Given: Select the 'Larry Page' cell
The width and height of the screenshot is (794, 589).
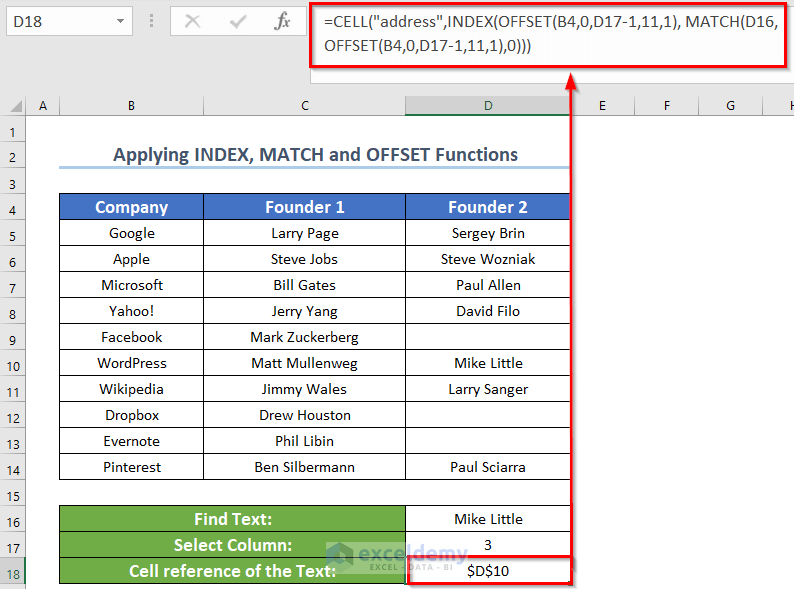Looking at the screenshot, I should point(304,233).
